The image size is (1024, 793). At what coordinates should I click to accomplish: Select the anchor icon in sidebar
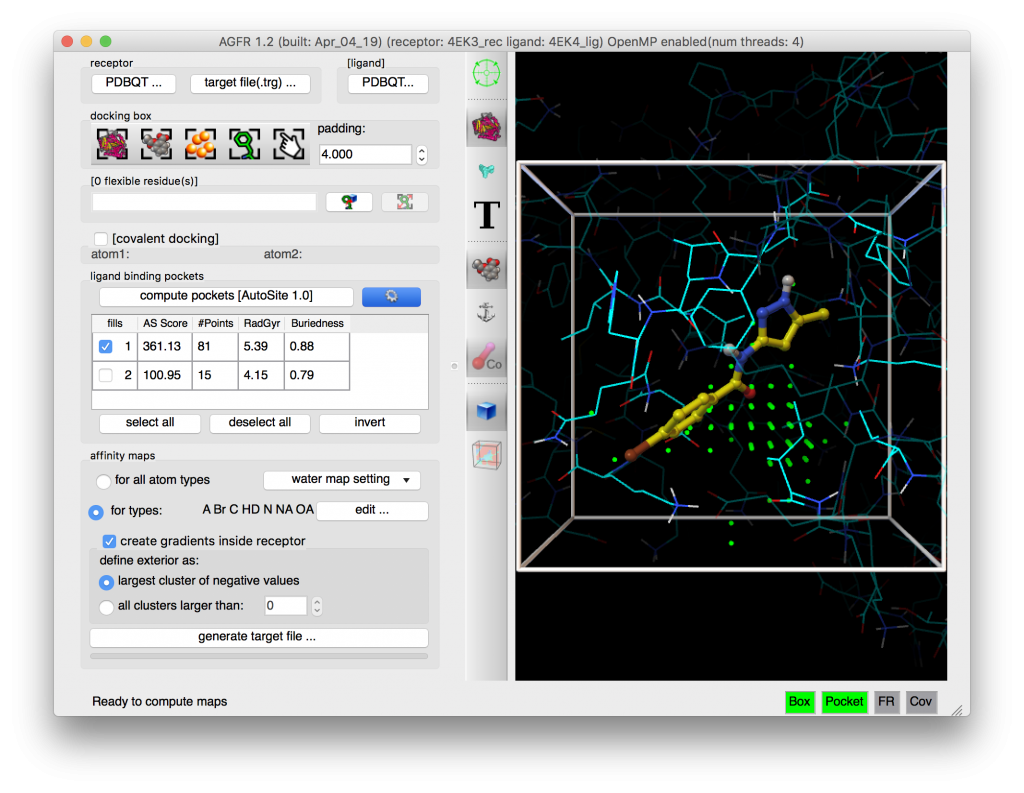point(487,310)
